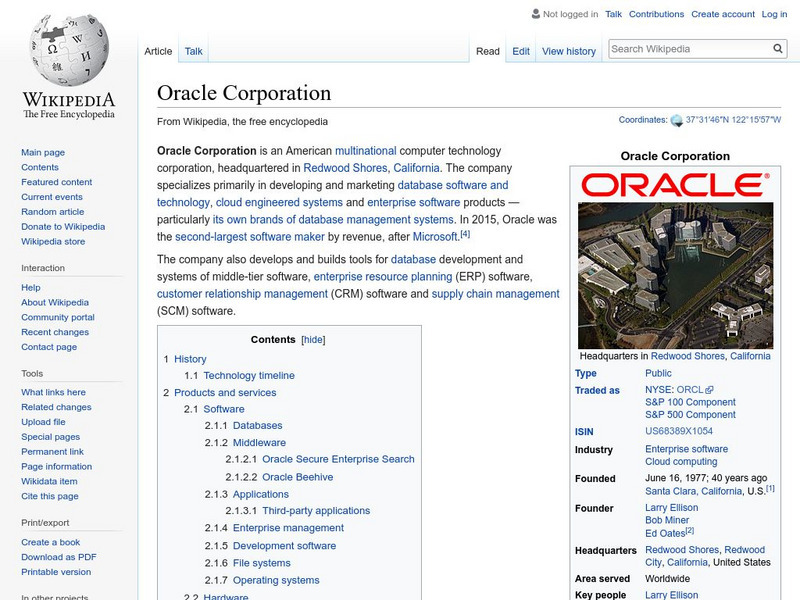Click the external link icon after NYSE: ORCL
The height and width of the screenshot is (600, 800).
coord(707,388)
